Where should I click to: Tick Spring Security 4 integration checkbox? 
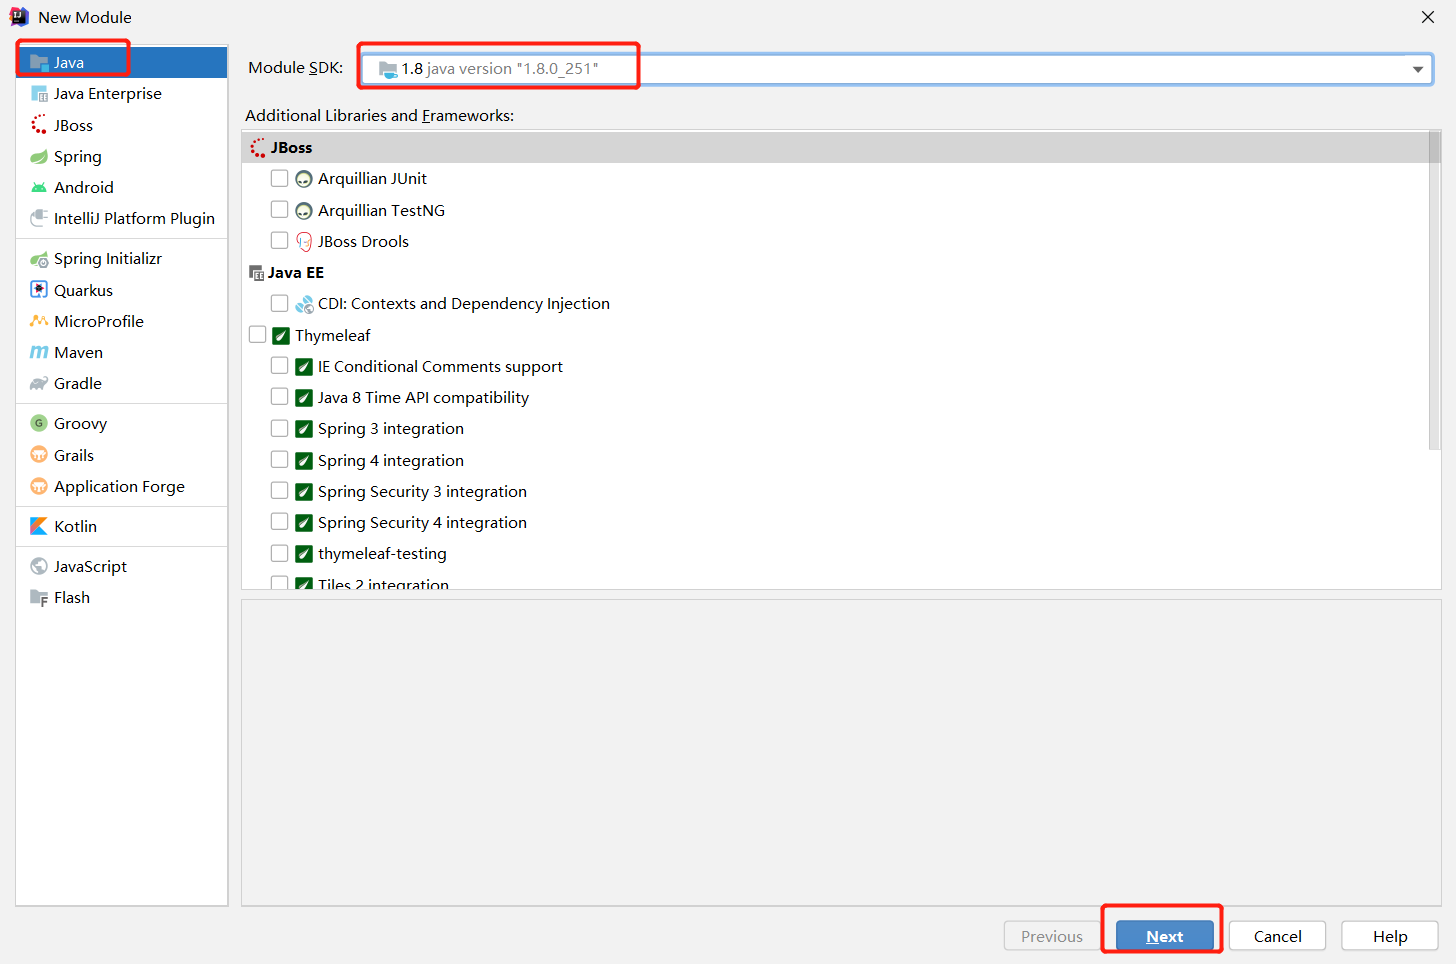tap(280, 522)
